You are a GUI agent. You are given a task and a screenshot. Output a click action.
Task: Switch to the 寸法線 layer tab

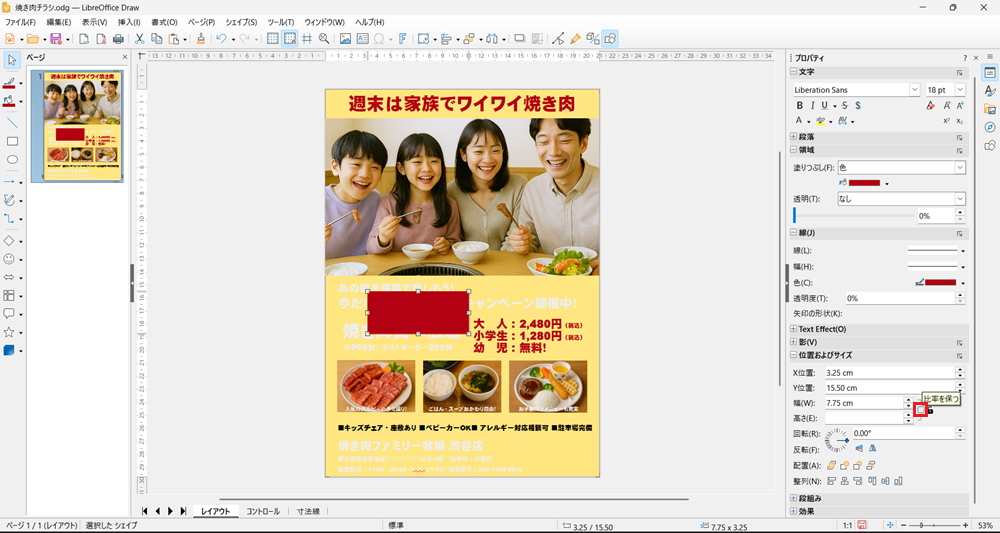point(308,511)
